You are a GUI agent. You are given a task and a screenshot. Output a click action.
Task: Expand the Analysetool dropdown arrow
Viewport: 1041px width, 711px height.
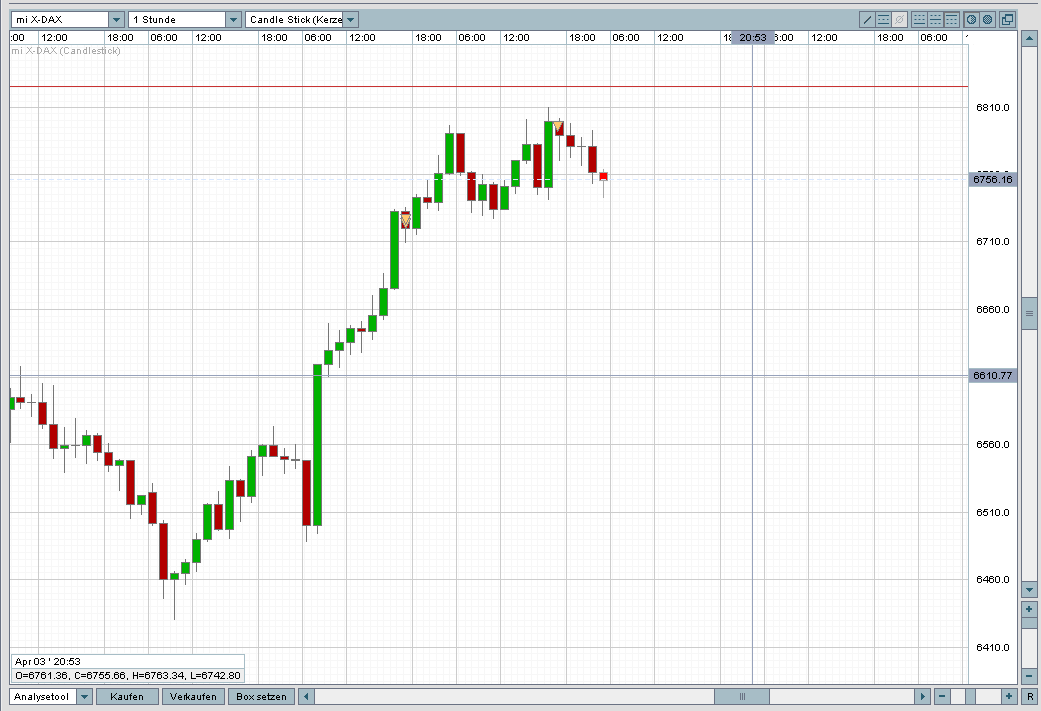coord(84,696)
